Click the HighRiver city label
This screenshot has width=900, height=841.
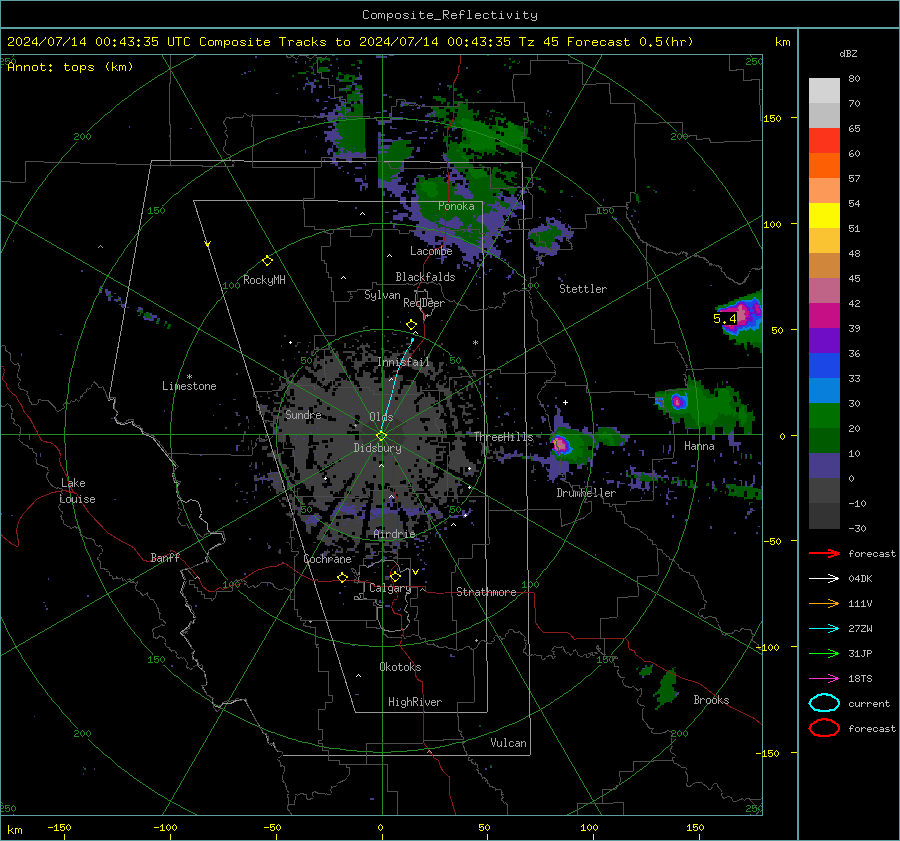tap(415, 702)
